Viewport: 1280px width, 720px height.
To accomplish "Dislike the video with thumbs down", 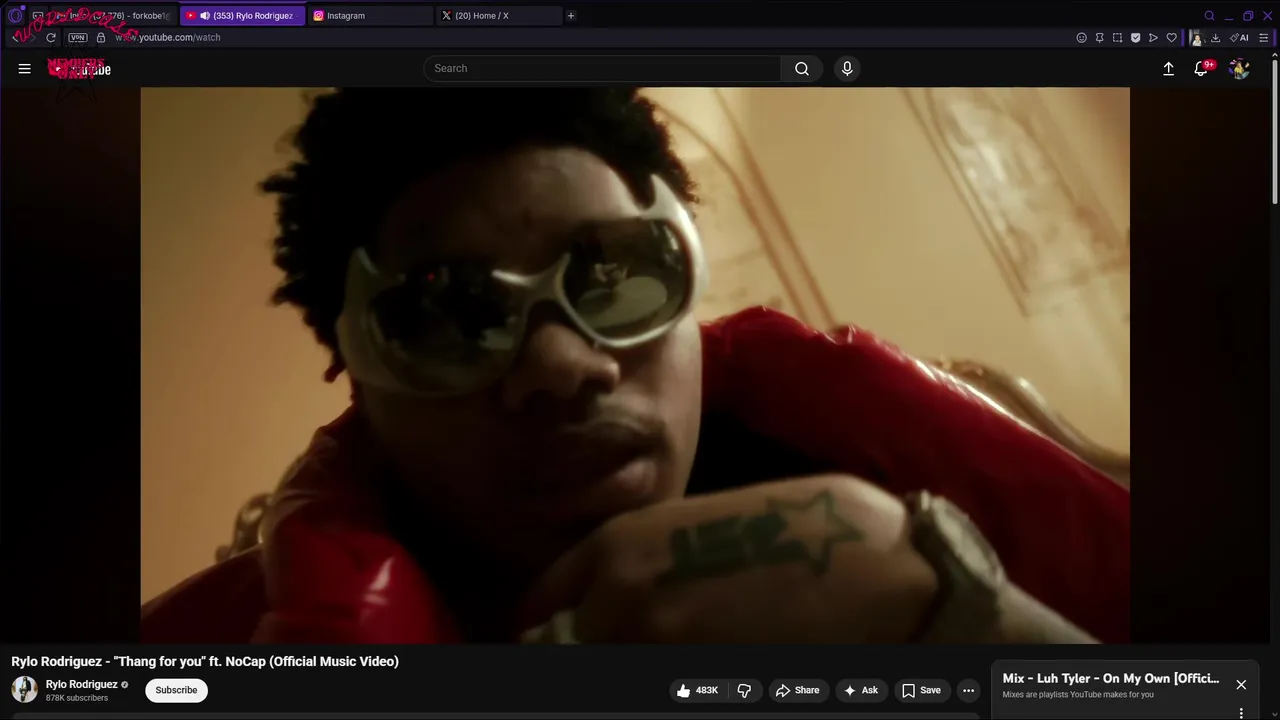I will click(744, 690).
